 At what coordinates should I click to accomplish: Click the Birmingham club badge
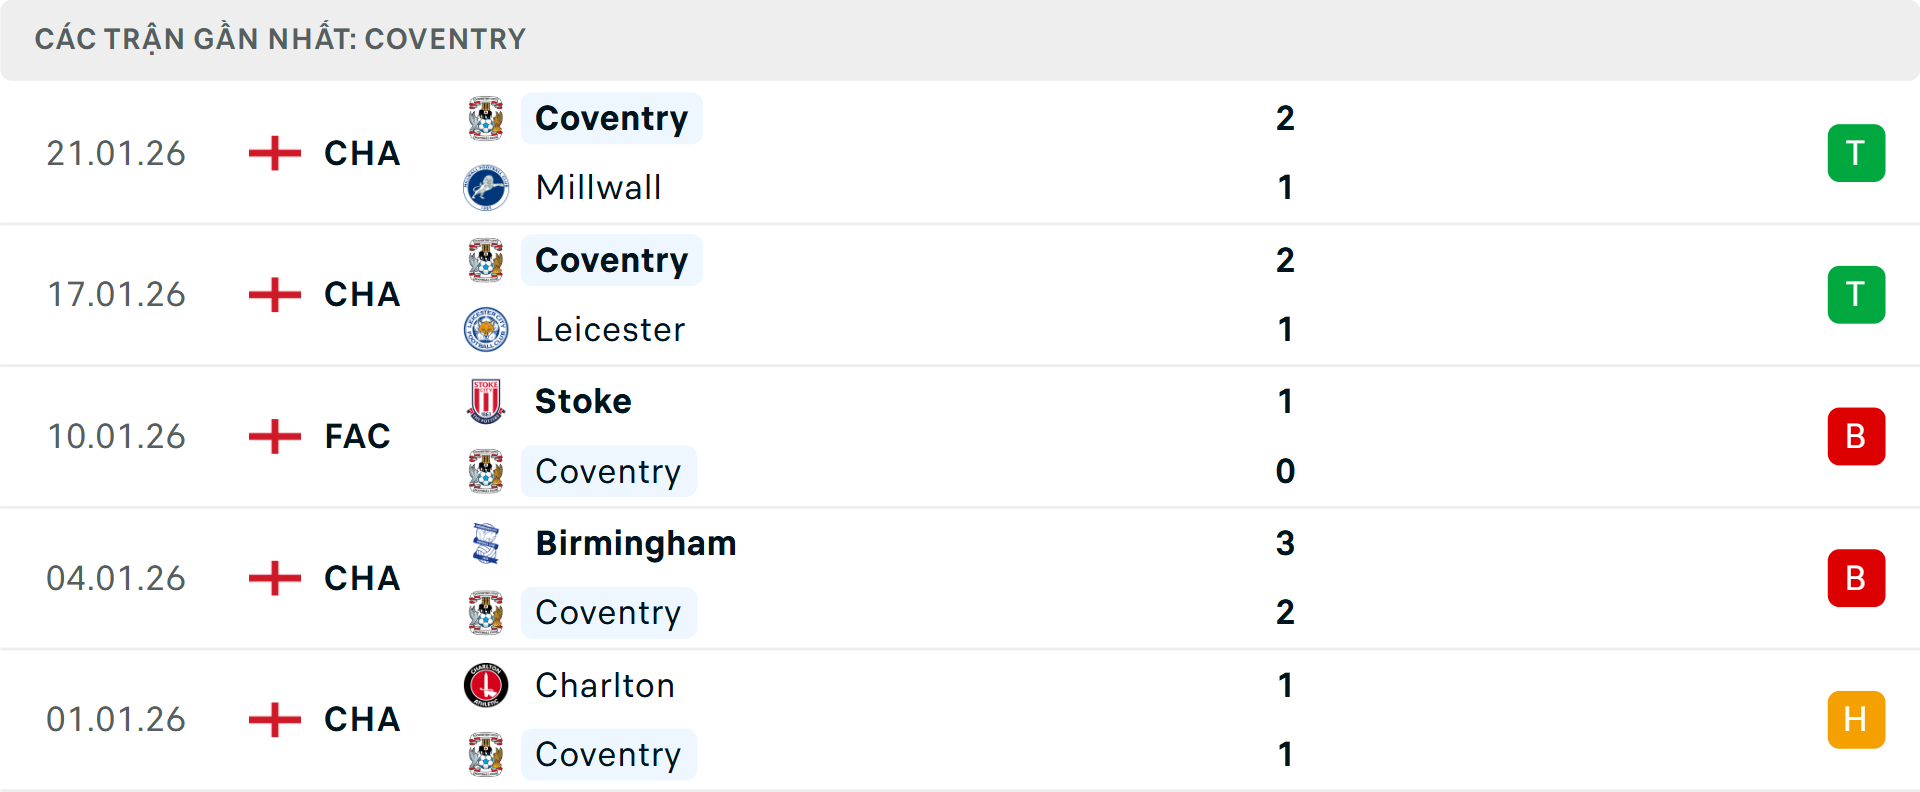coord(487,543)
